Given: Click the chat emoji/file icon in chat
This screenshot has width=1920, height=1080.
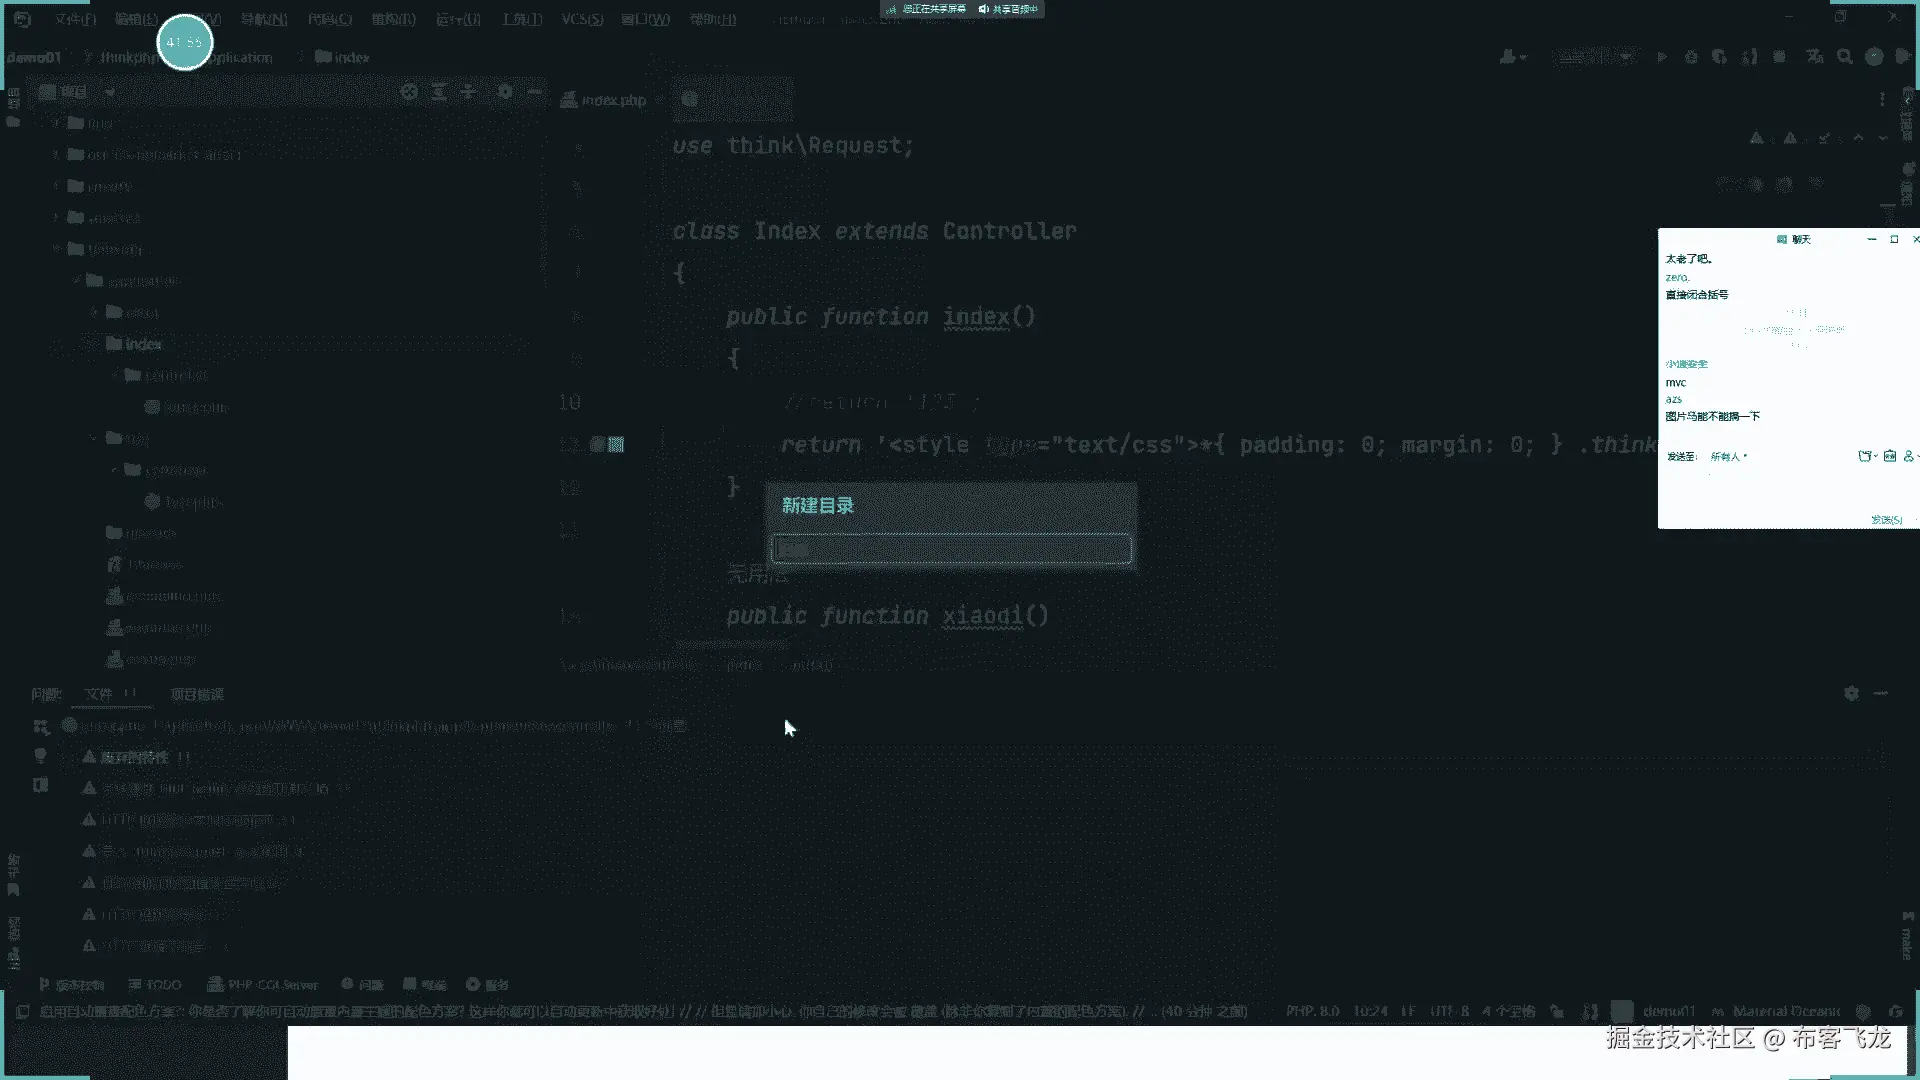Looking at the screenshot, I should 1865,456.
